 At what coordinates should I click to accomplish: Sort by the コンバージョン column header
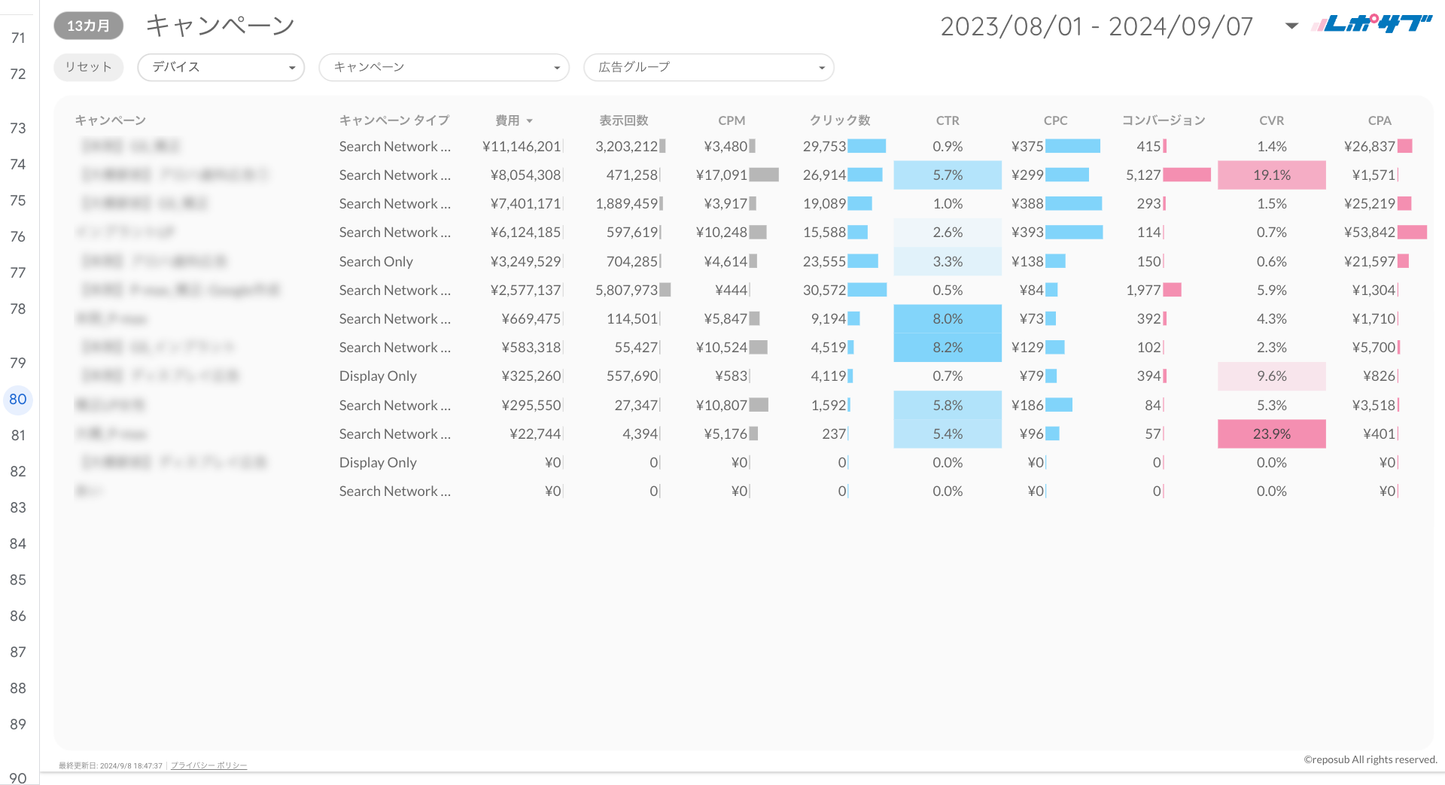[x=1163, y=120]
